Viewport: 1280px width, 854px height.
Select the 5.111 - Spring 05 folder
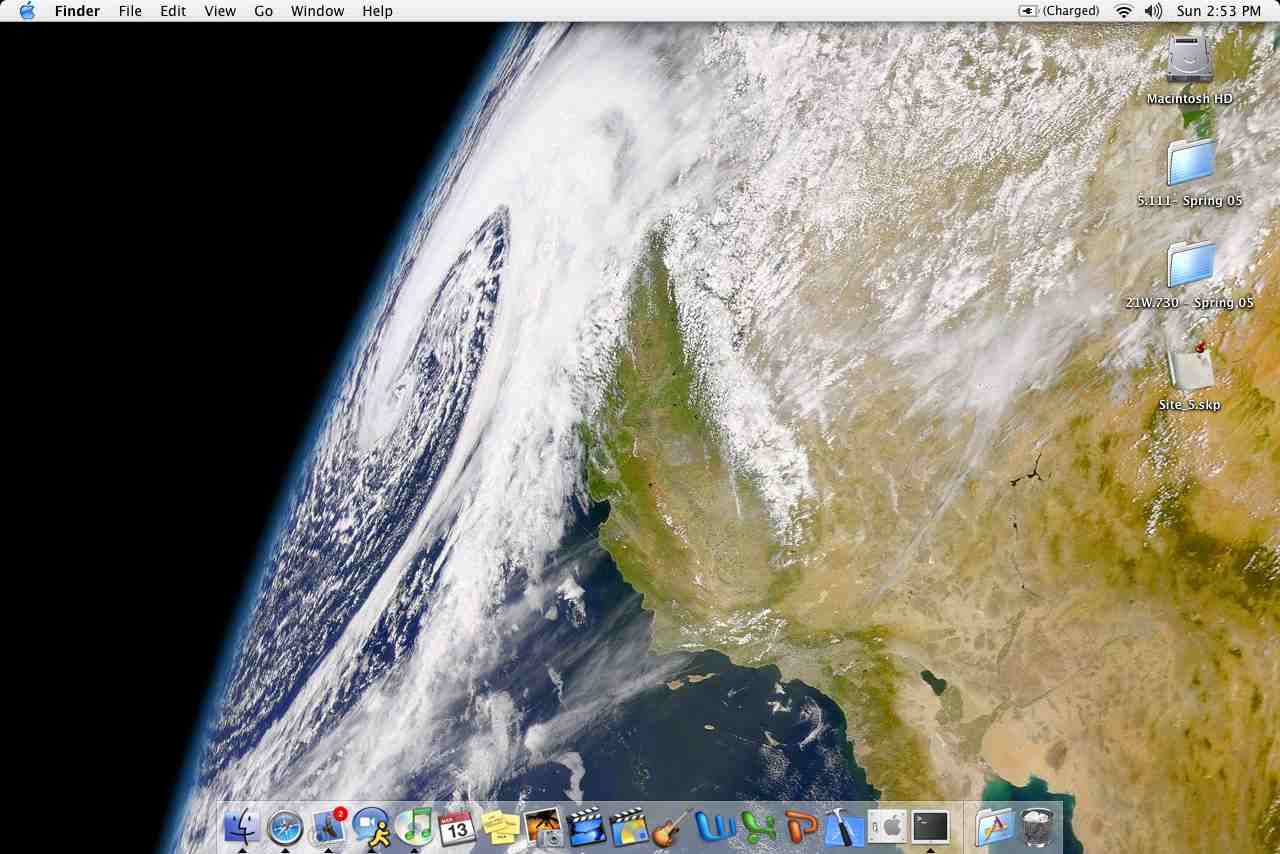point(1190,162)
